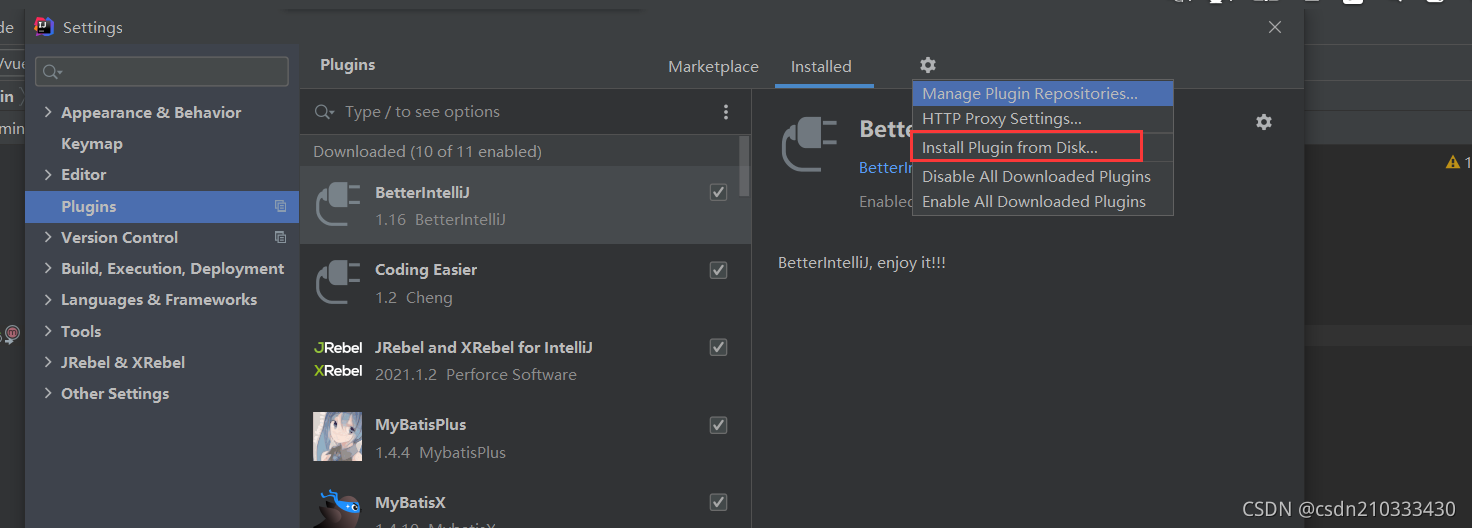Click the plugin list scrollbar
The width and height of the screenshot is (1472, 528).
click(744, 166)
